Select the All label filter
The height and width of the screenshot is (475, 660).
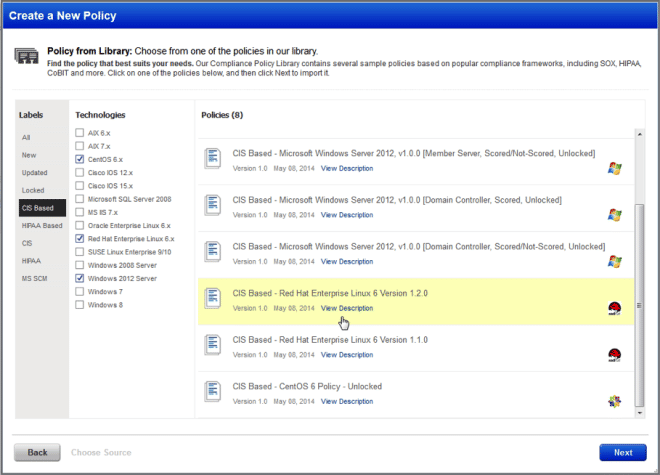coord(26,137)
